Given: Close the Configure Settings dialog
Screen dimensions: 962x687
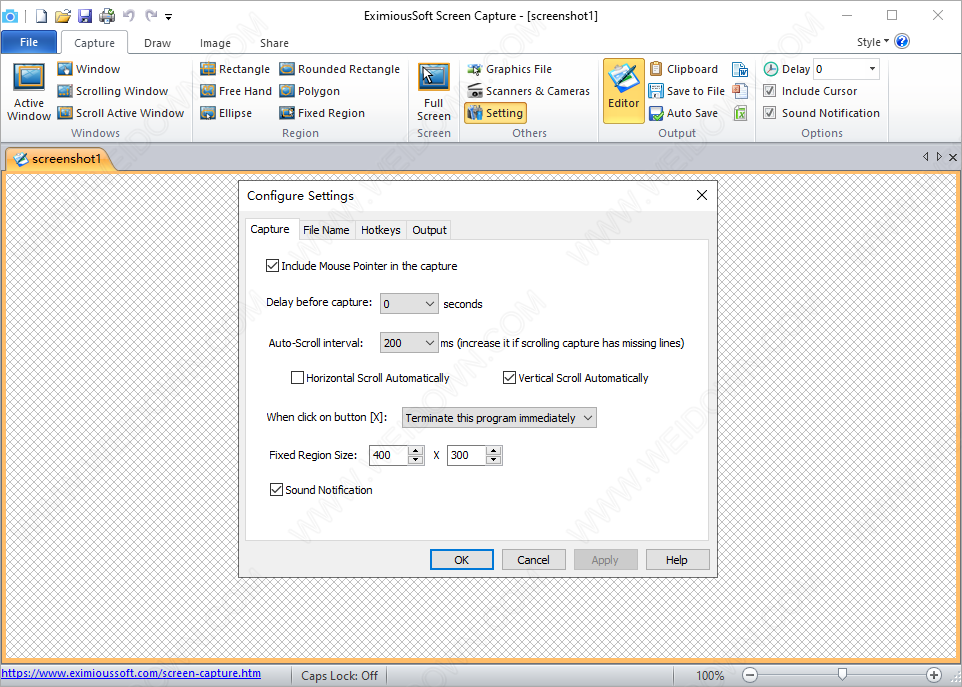Looking at the screenshot, I should 702,195.
